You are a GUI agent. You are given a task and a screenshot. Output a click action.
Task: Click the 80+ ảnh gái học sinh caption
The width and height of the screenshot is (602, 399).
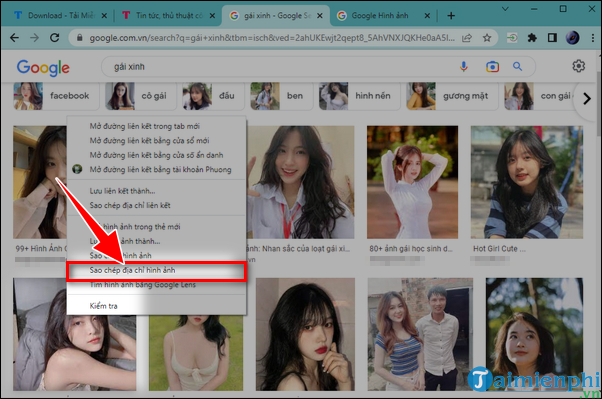(x=411, y=248)
